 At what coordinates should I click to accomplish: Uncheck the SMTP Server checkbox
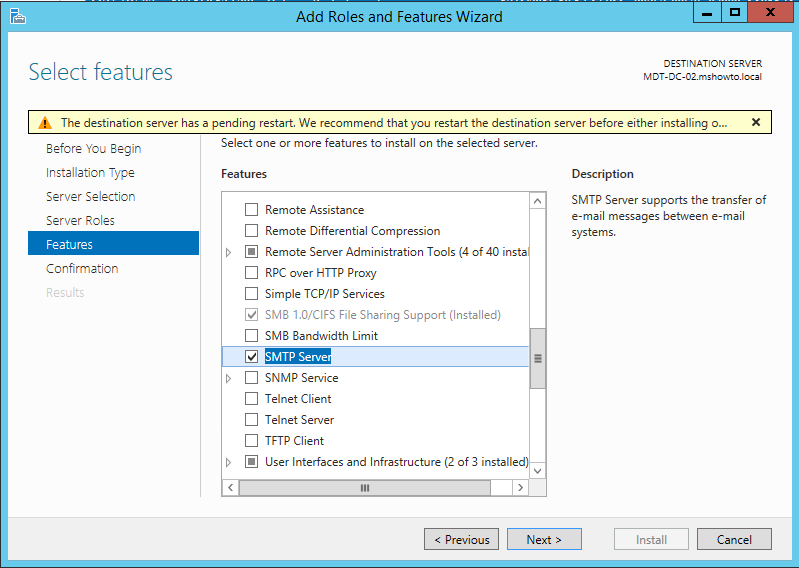point(251,357)
